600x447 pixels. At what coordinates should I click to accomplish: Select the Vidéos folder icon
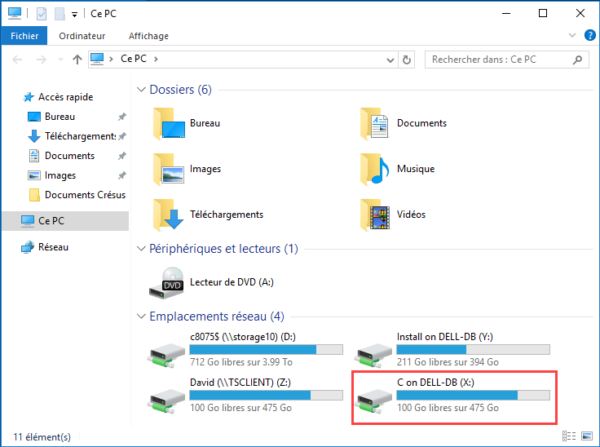pyautogui.click(x=375, y=215)
